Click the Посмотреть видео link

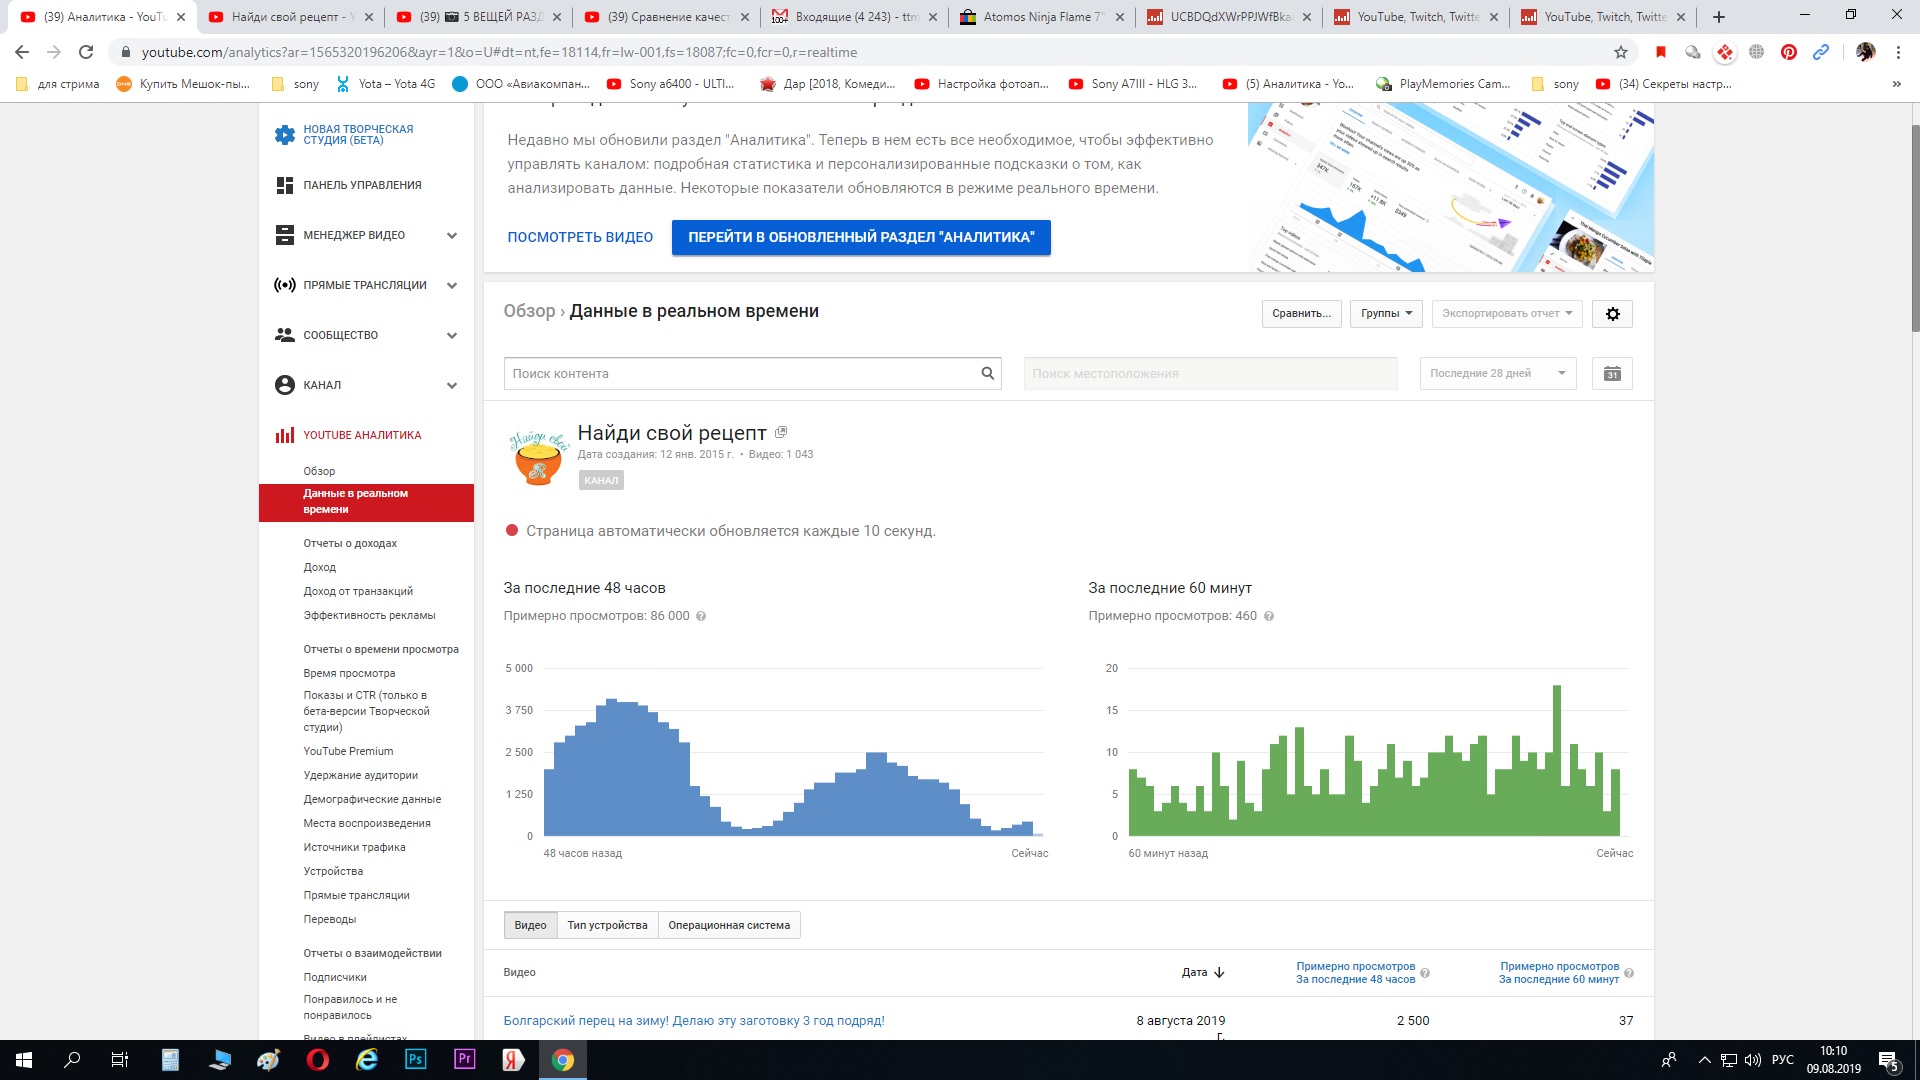pos(580,237)
